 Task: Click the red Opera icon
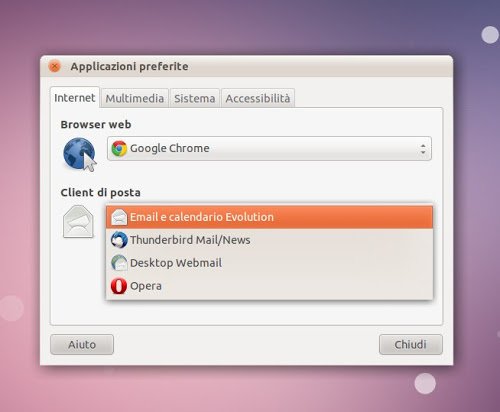pos(119,286)
